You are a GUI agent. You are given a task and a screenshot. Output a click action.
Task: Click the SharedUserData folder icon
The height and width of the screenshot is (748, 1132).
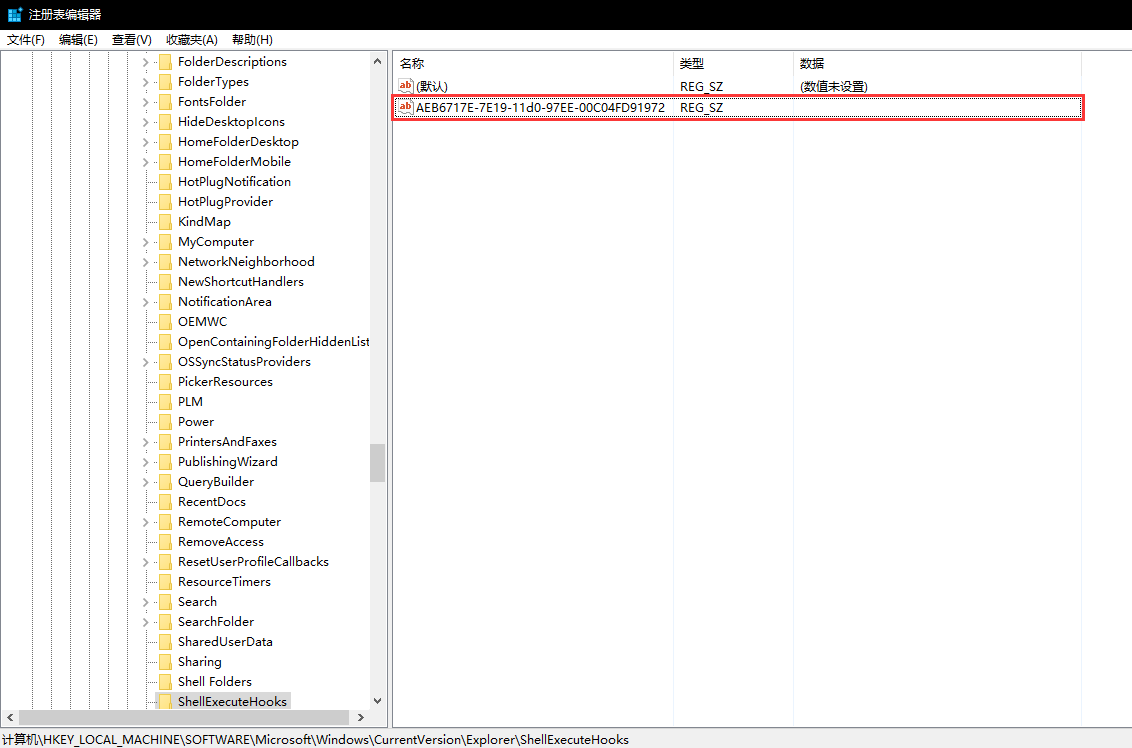click(165, 642)
